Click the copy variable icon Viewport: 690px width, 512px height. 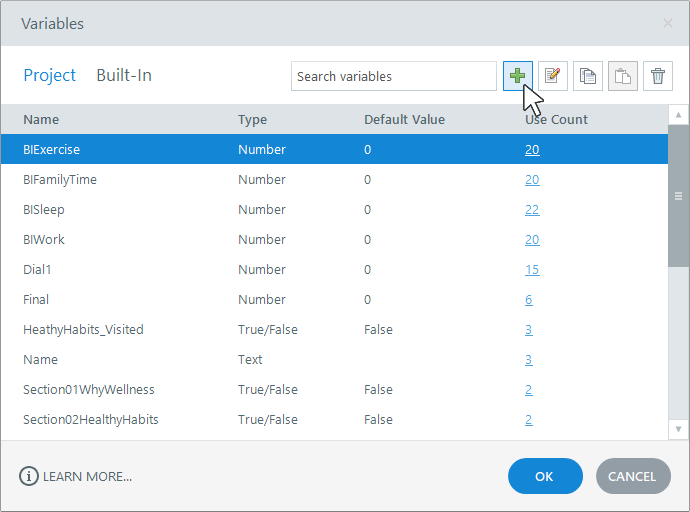(x=588, y=76)
